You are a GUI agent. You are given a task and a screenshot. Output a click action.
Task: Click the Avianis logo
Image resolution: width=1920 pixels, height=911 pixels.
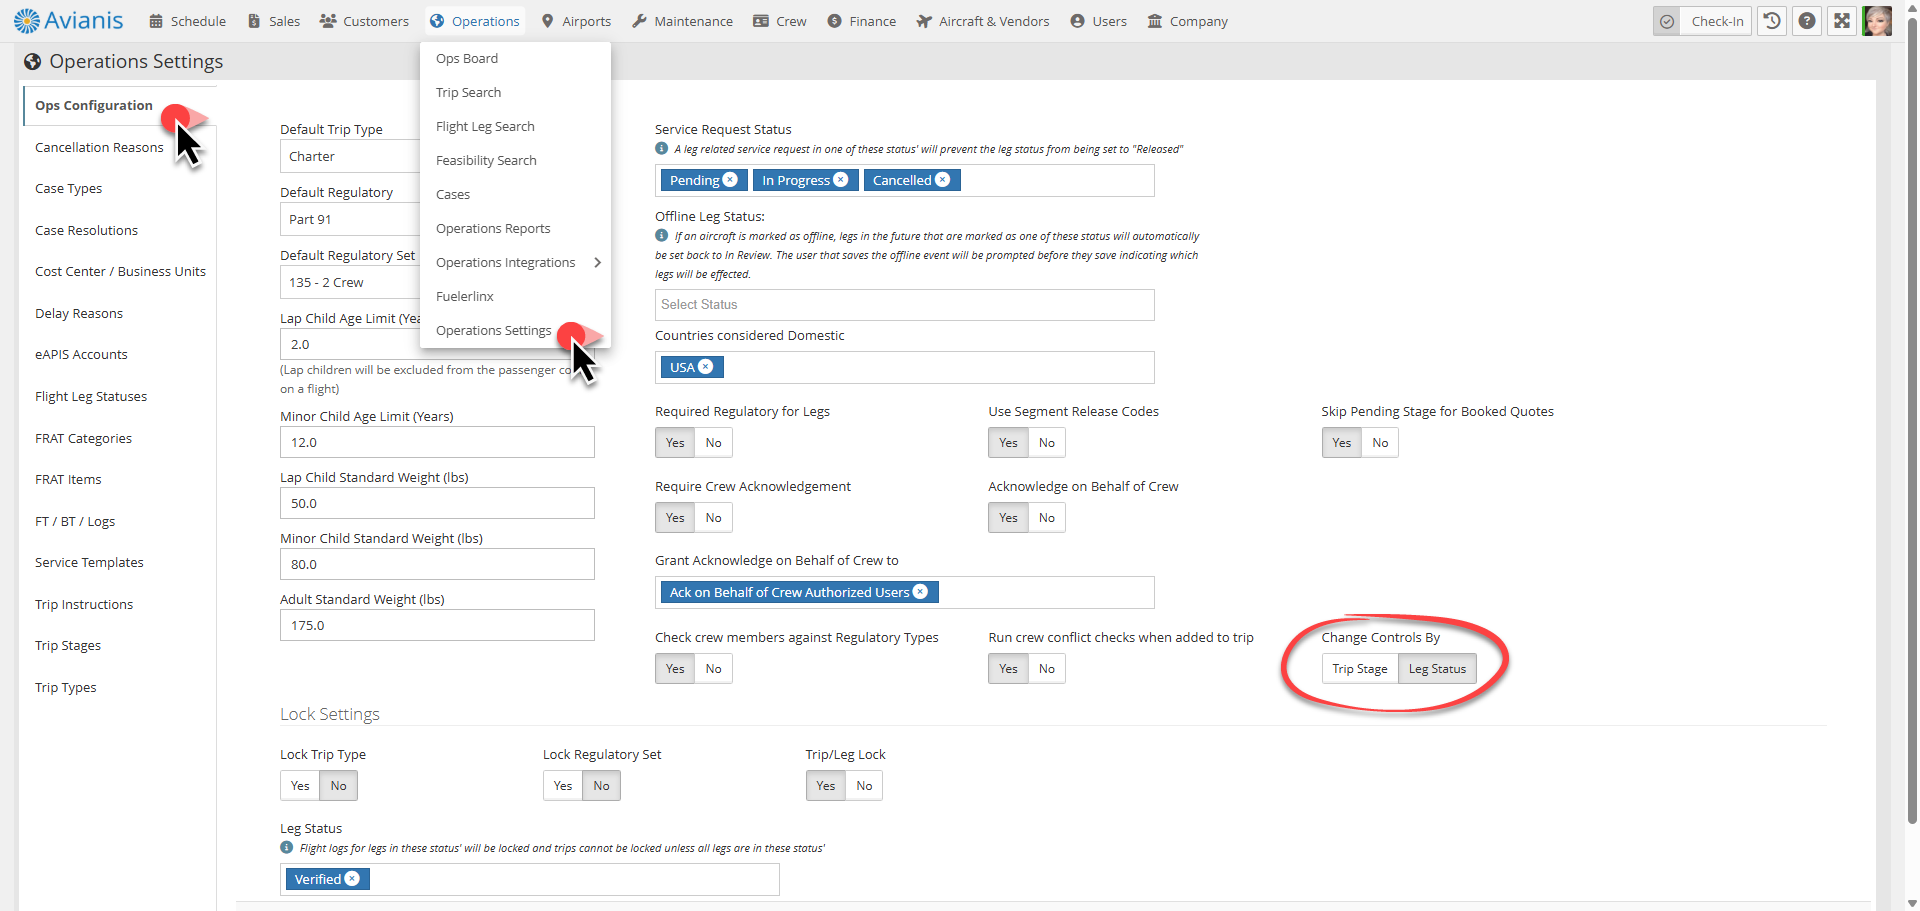point(68,20)
